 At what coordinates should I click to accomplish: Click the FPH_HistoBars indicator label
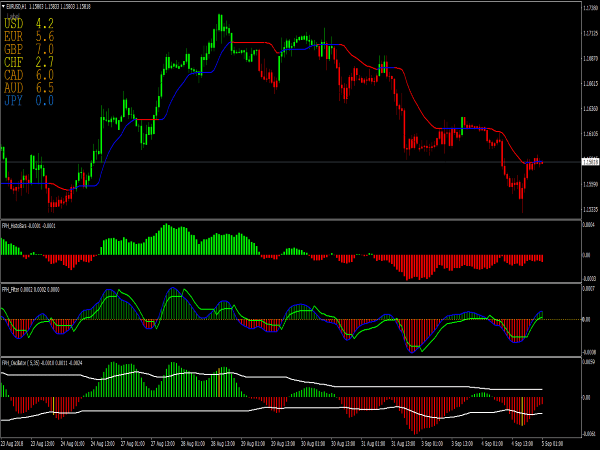coord(15,226)
